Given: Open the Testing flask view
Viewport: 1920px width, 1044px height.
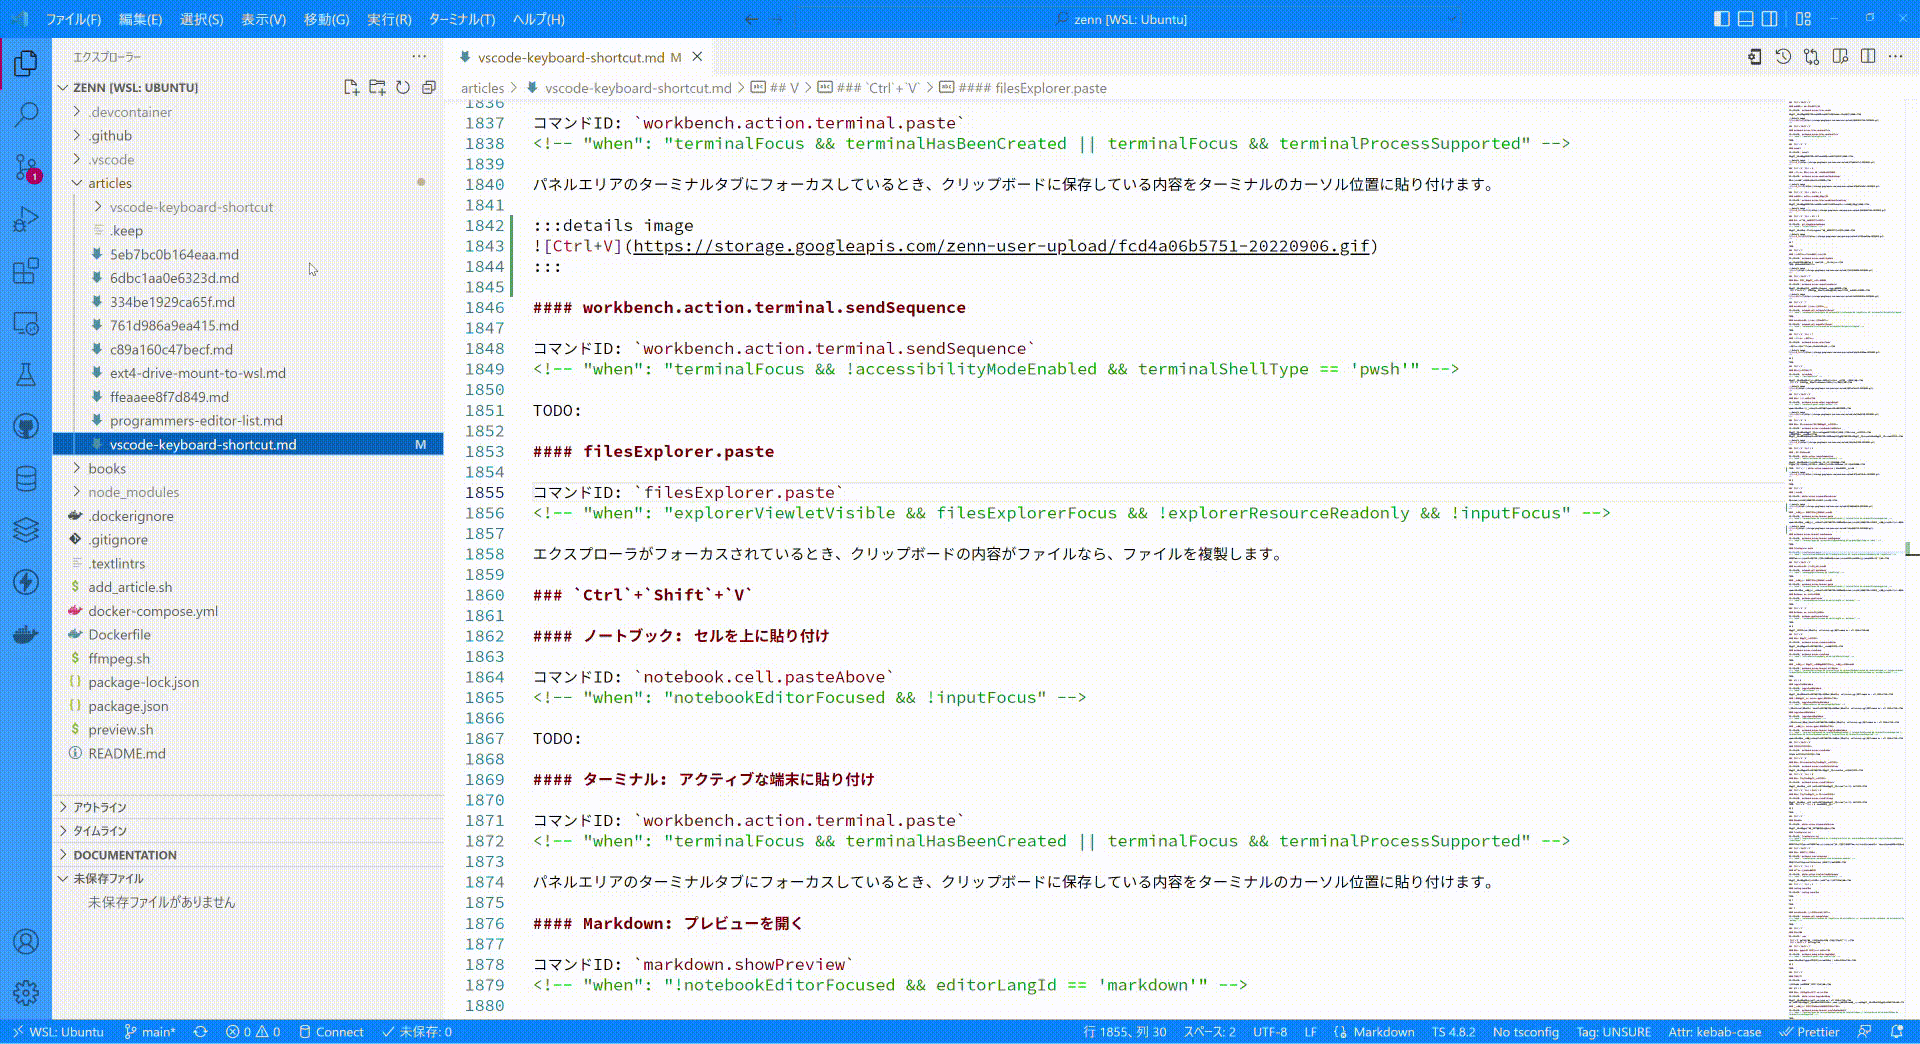Looking at the screenshot, I should click(26, 375).
